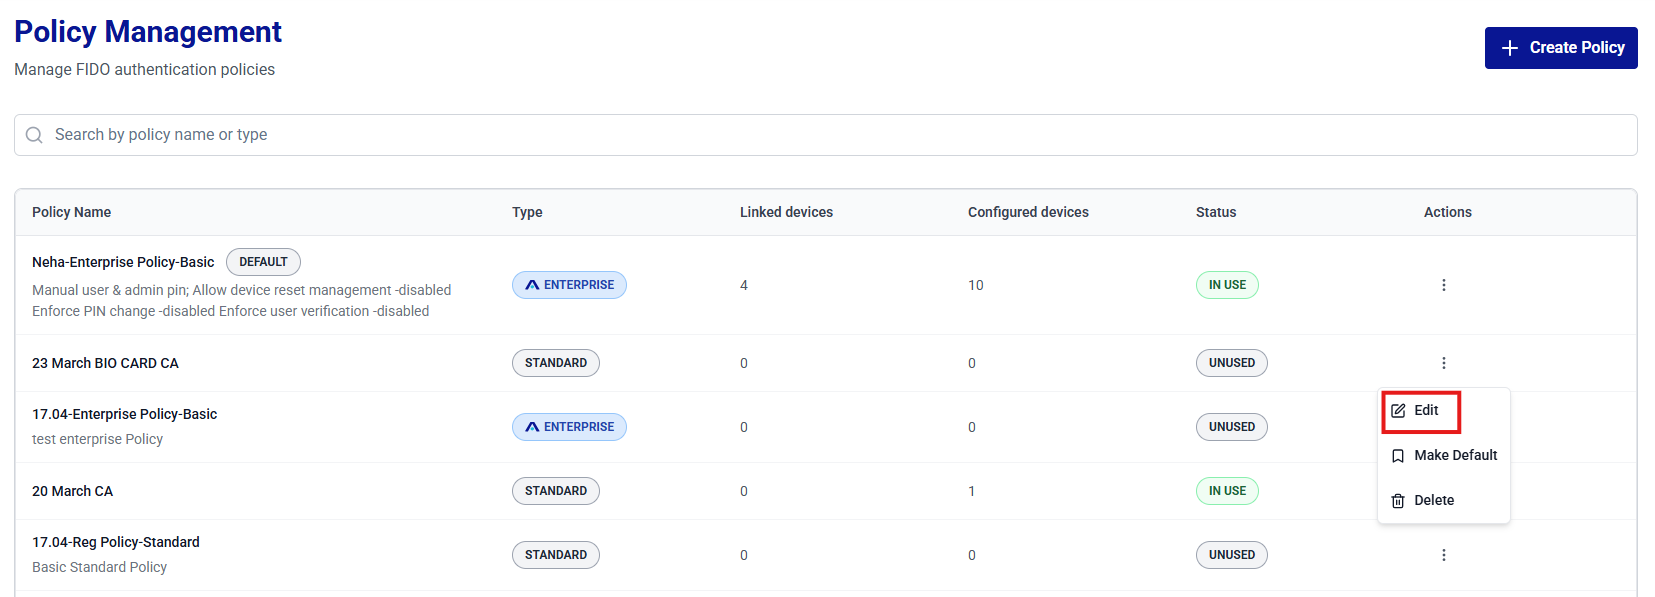1655x597 pixels.
Task: Click the trash icon beside Delete
Action: (1398, 501)
